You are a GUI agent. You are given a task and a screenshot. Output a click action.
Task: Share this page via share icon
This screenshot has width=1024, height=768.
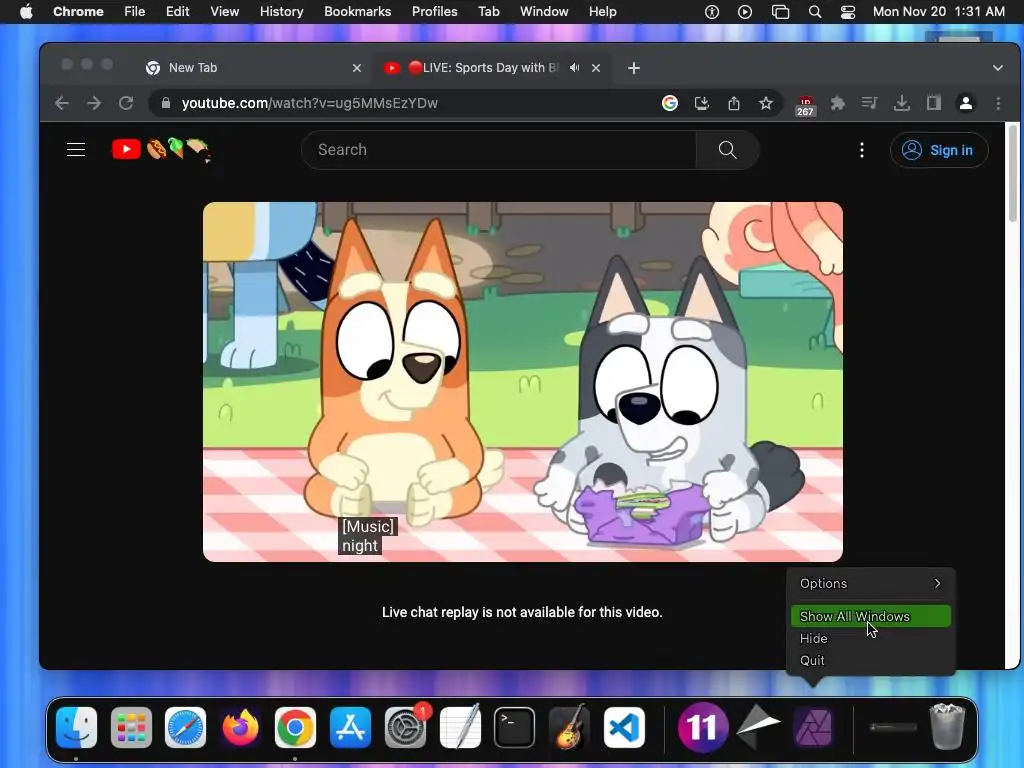(734, 103)
